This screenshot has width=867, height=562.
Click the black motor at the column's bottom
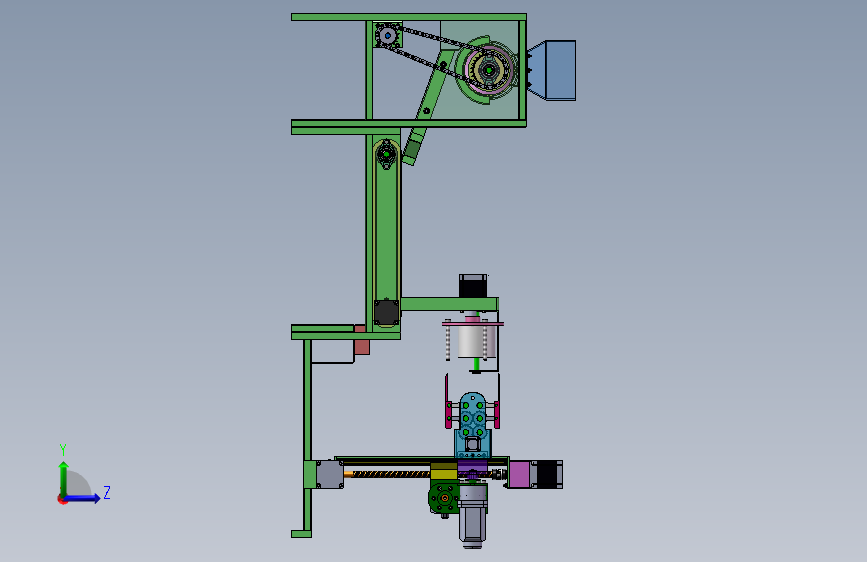(386, 312)
